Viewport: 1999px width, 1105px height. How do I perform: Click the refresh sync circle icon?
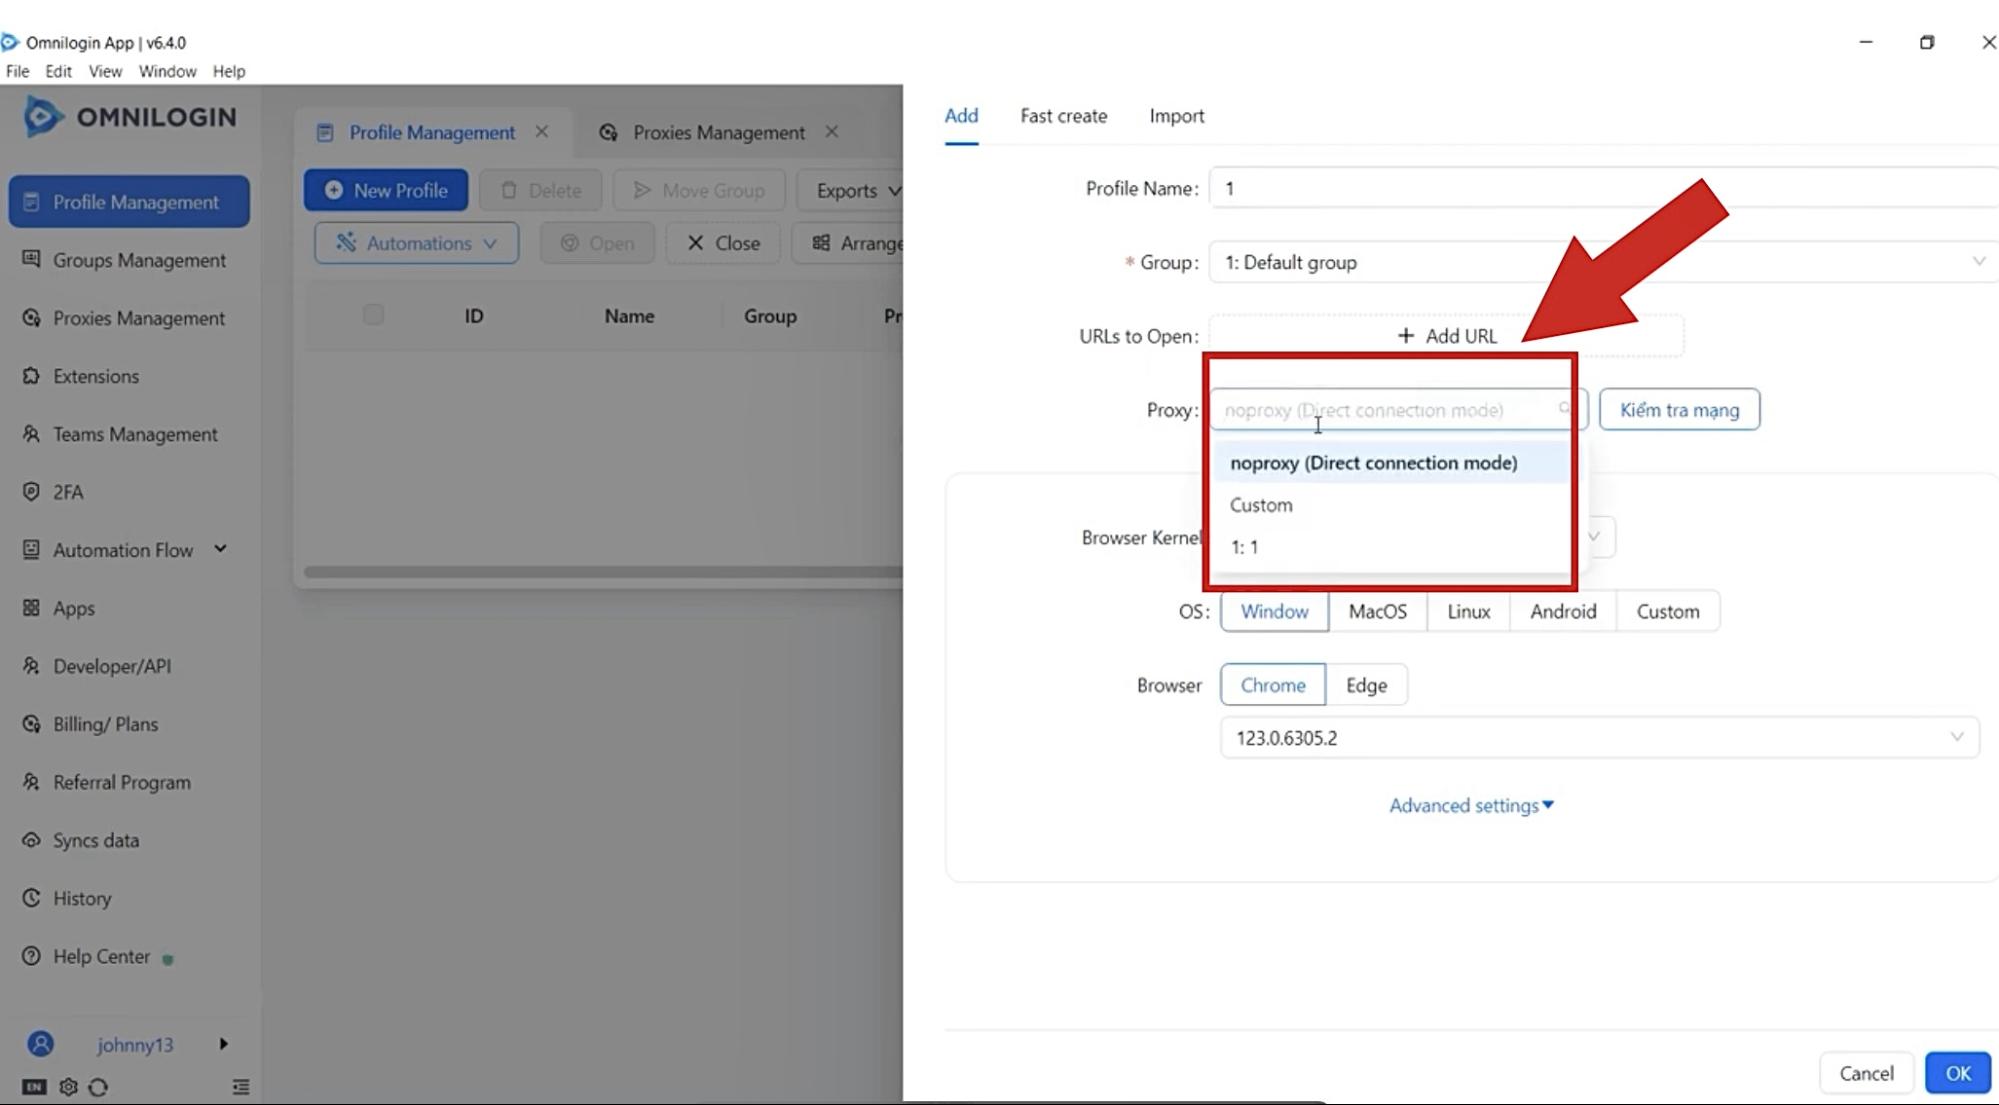click(98, 1087)
